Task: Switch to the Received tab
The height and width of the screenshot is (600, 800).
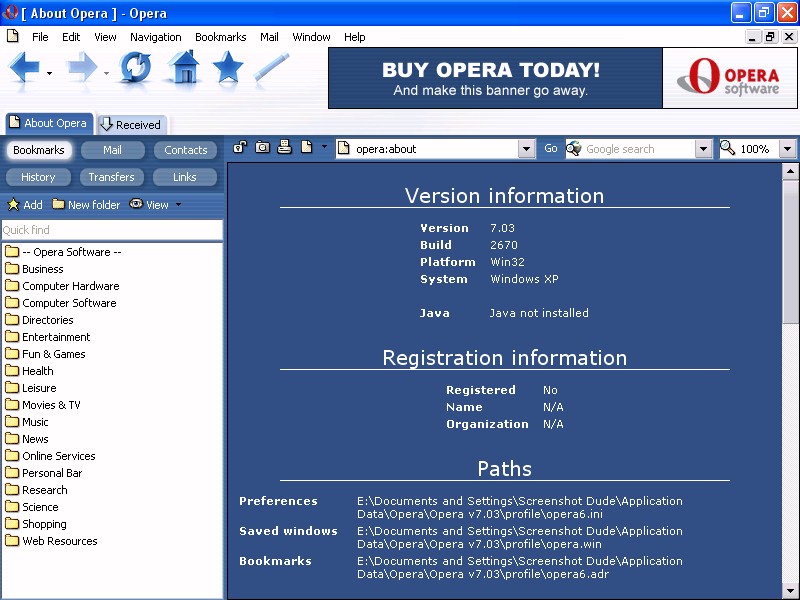Action: (130, 125)
